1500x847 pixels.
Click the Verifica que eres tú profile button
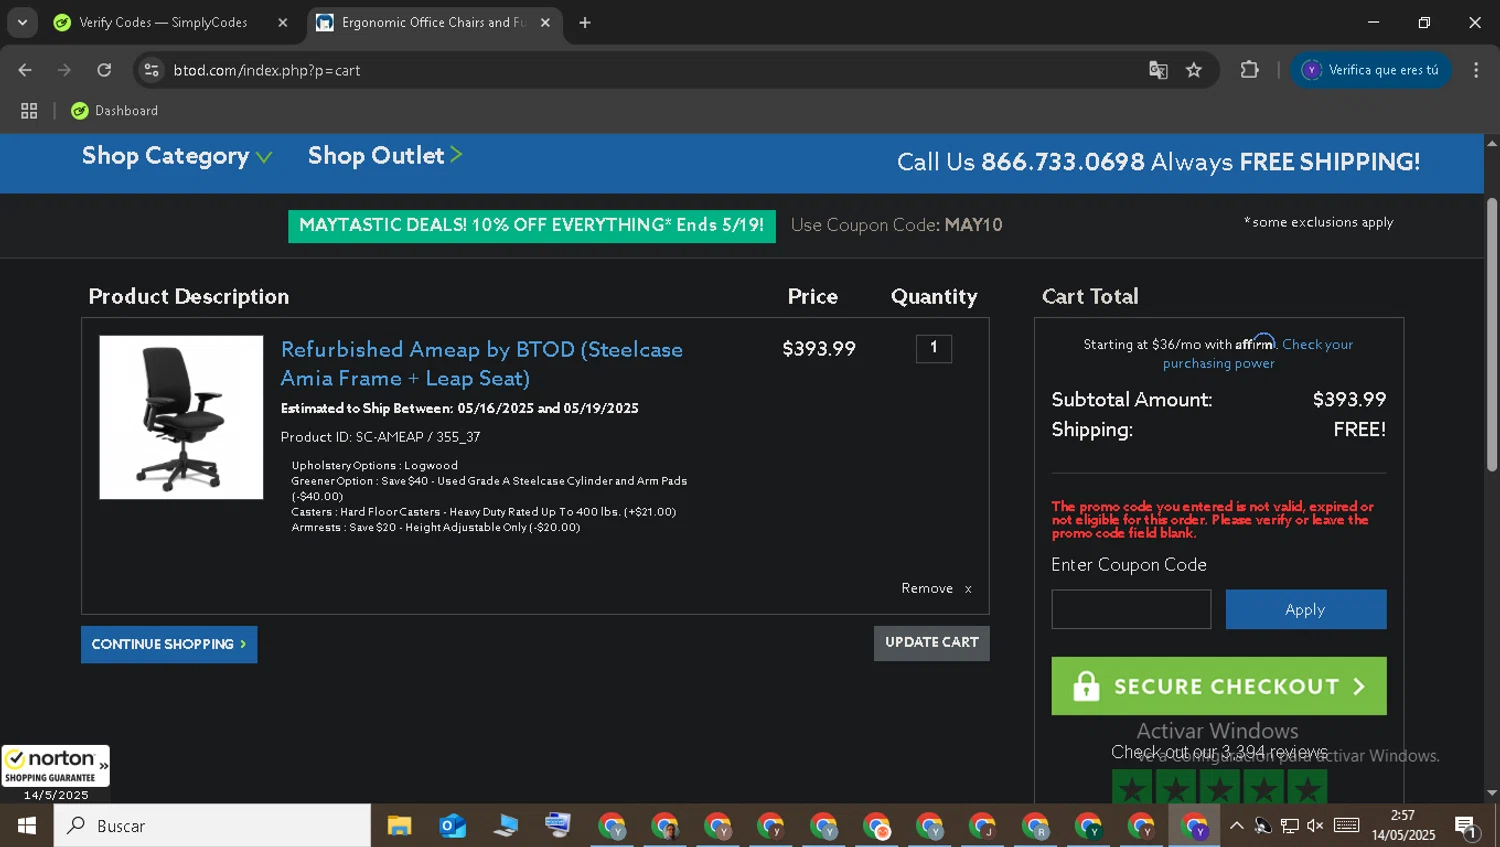(x=1371, y=70)
